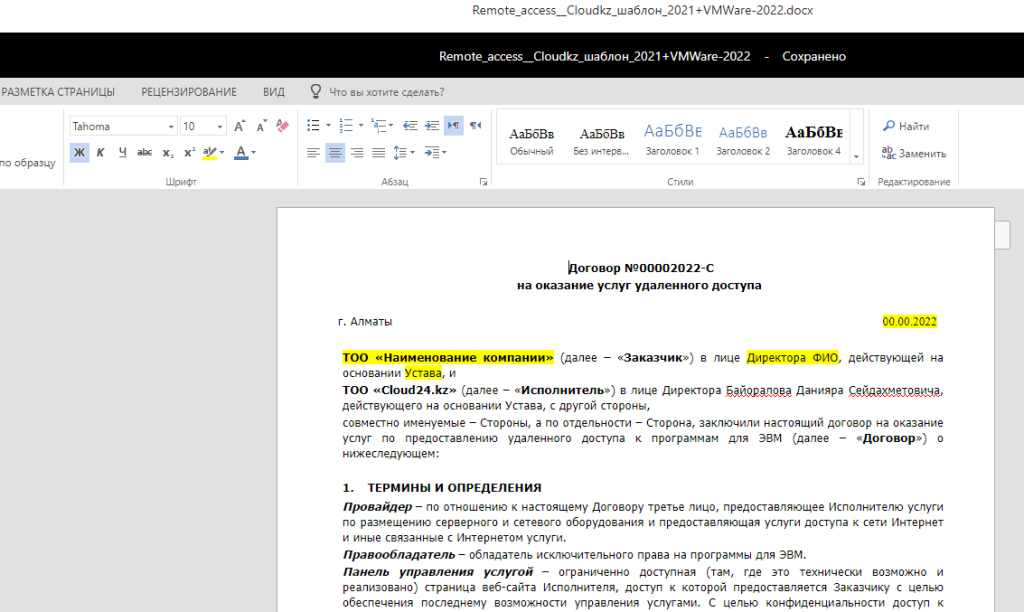Viewport: 1024px width, 612px height.
Task: Apply the Заголовок 1 style
Action: 673,138
